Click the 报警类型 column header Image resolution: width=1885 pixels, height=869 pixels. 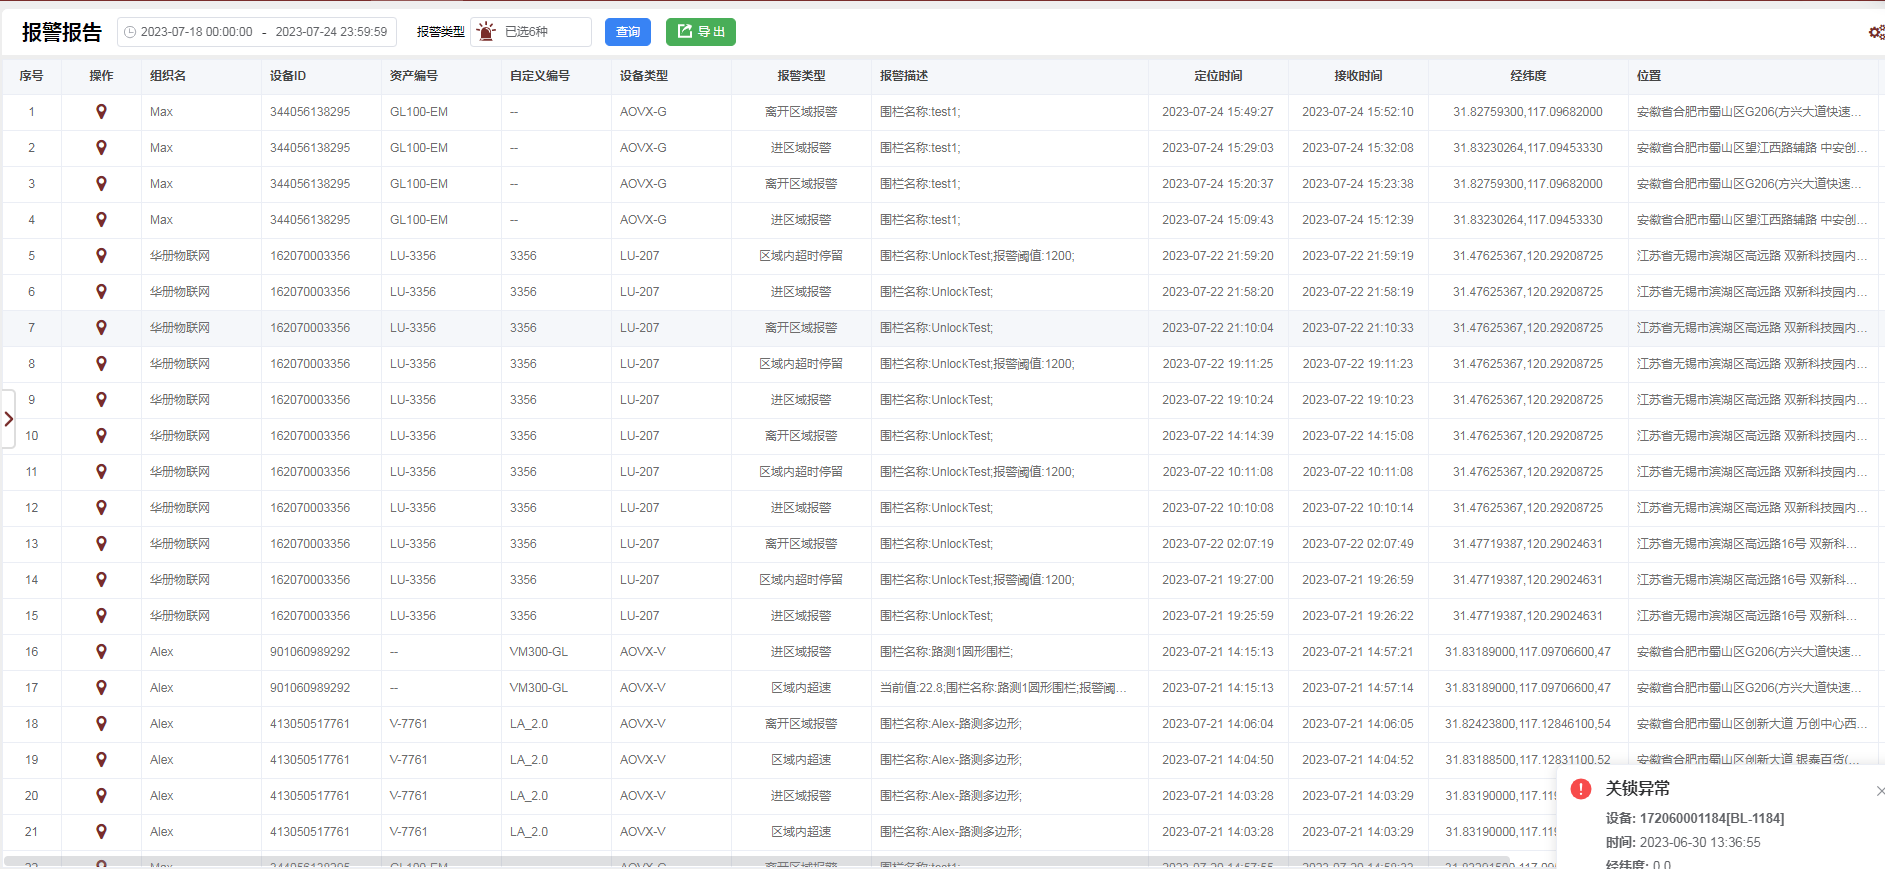(800, 76)
